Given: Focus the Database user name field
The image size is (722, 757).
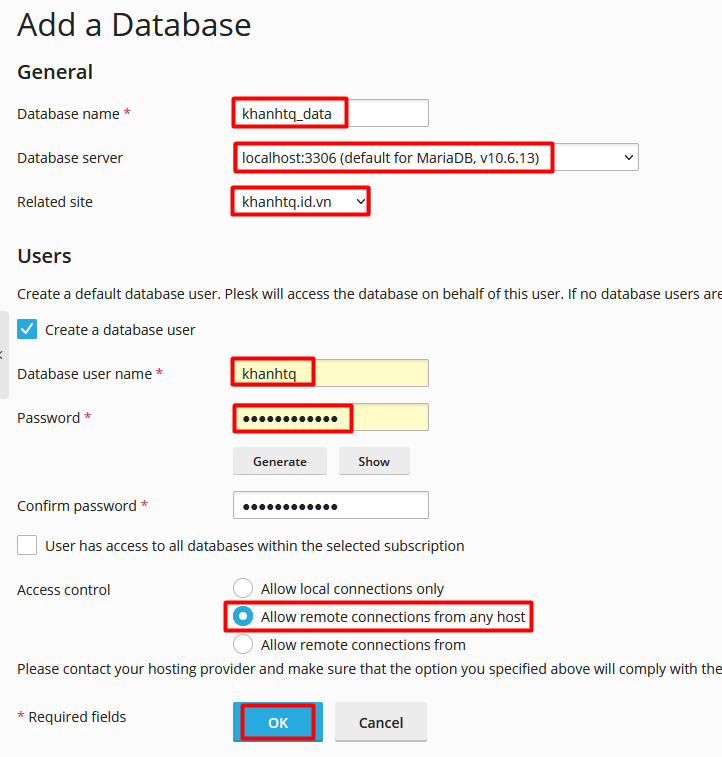Looking at the screenshot, I should (330, 373).
